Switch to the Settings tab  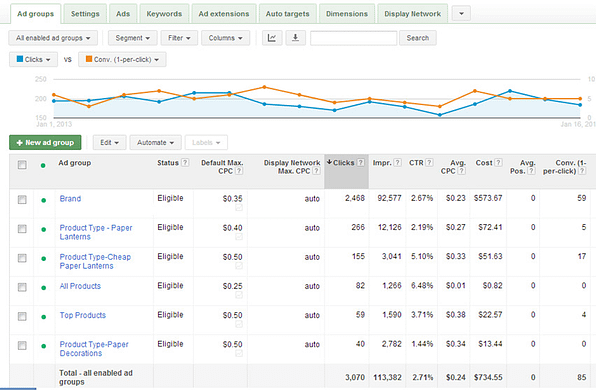(85, 14)
